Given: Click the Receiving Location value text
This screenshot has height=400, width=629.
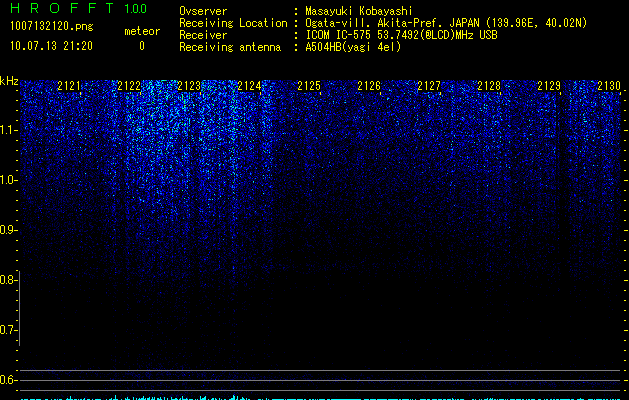Looking at the screenshot, I should click(x=446, y=23).
